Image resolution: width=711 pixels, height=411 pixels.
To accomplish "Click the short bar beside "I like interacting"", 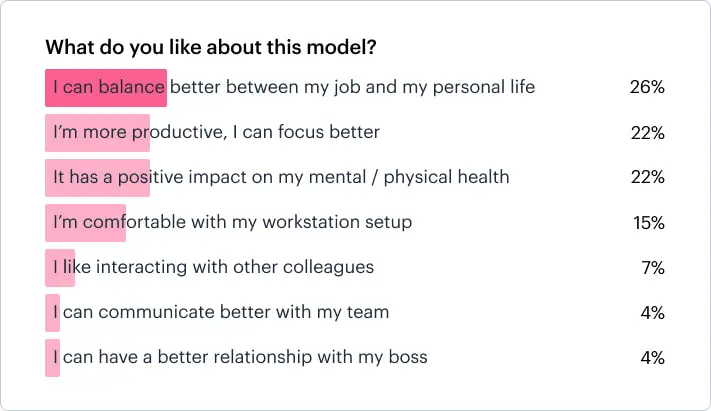I will pyautogui.click(x=58, y=267).
